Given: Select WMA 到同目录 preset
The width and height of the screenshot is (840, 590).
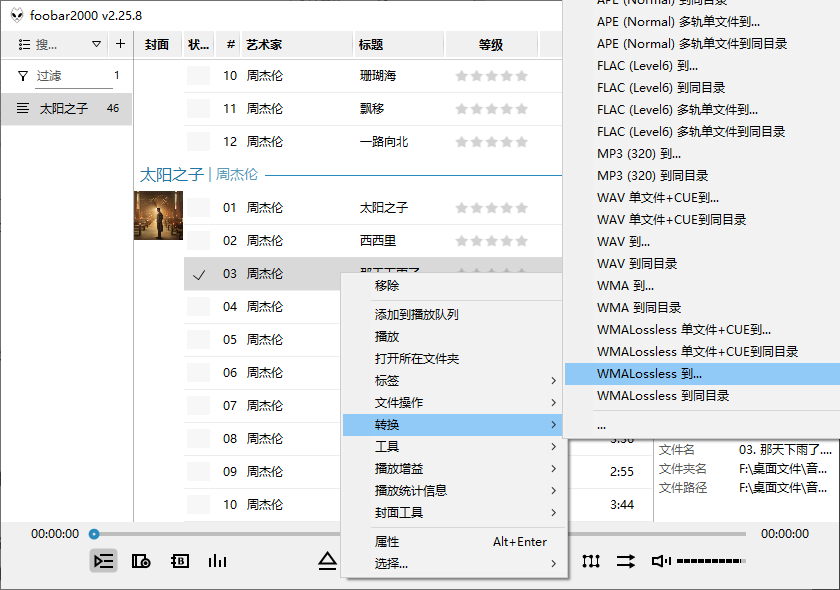Looking at the screenshot, I should coord(702,308).
